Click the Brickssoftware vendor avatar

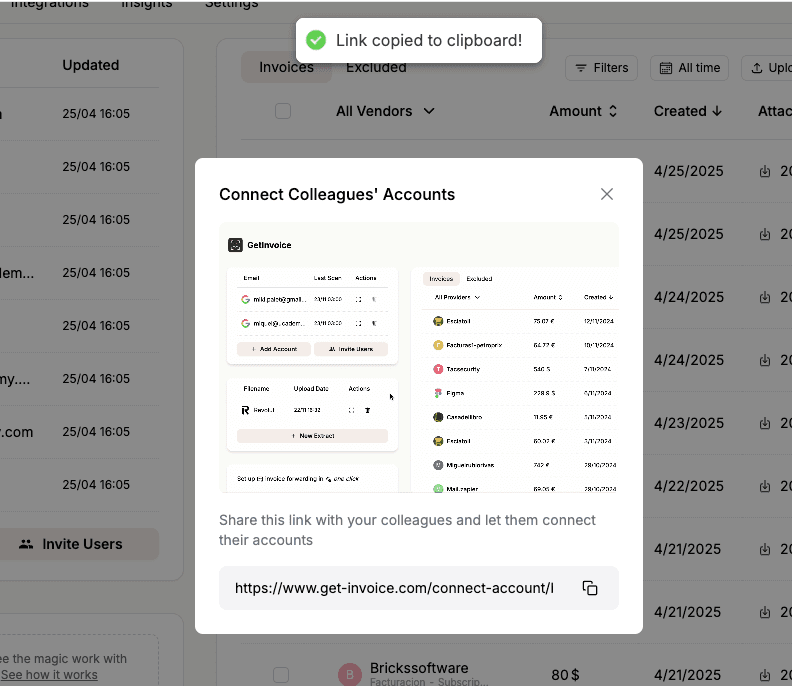click(350, 675)
